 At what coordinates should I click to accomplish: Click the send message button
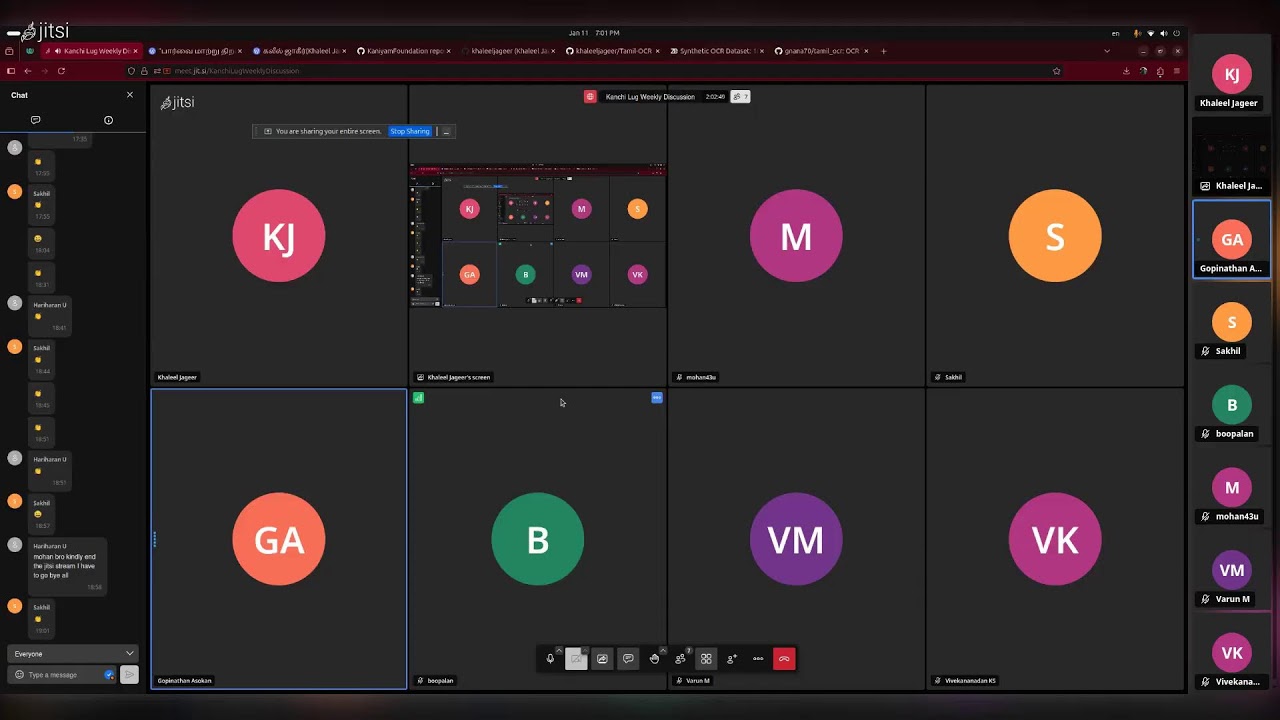tap(129, 675)
